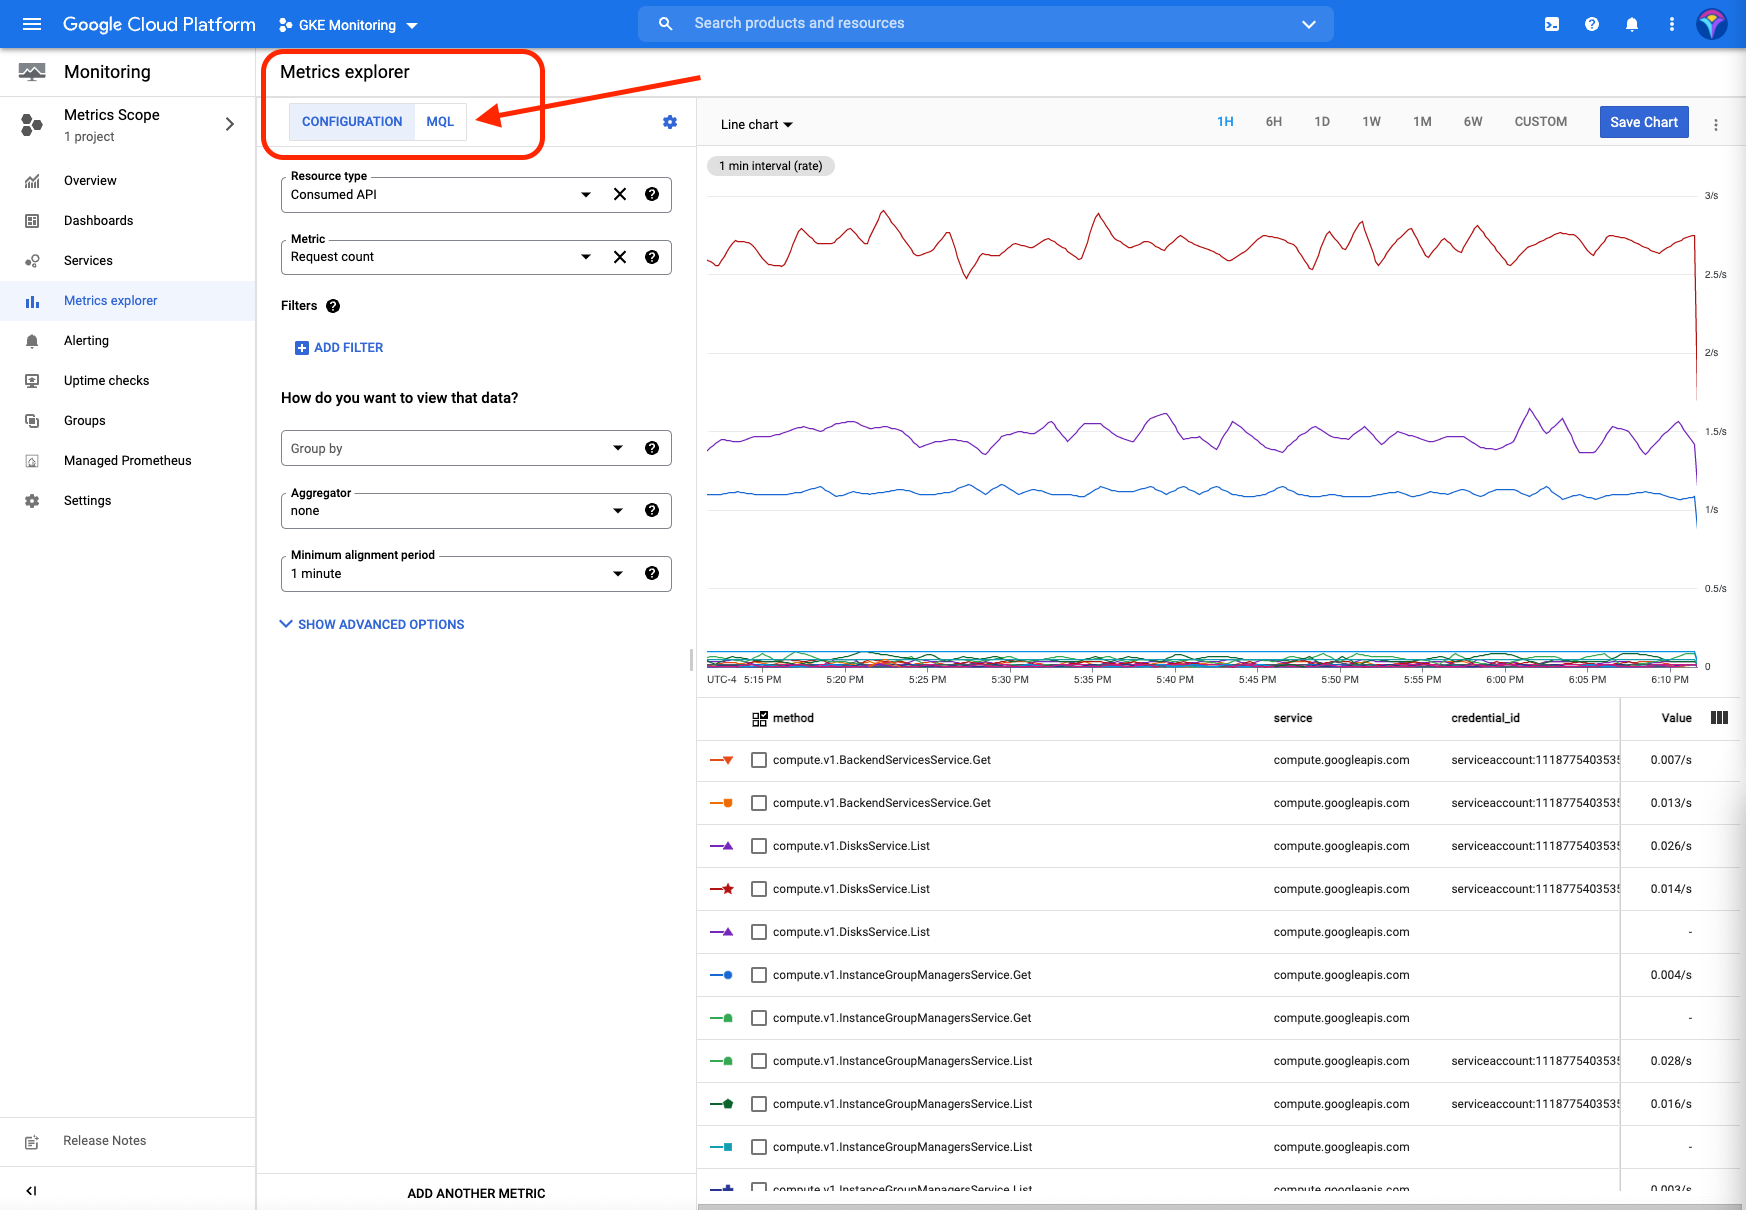
Task: Check DisksService.List row with 0.014/s value
Action: tap(759, 889)
